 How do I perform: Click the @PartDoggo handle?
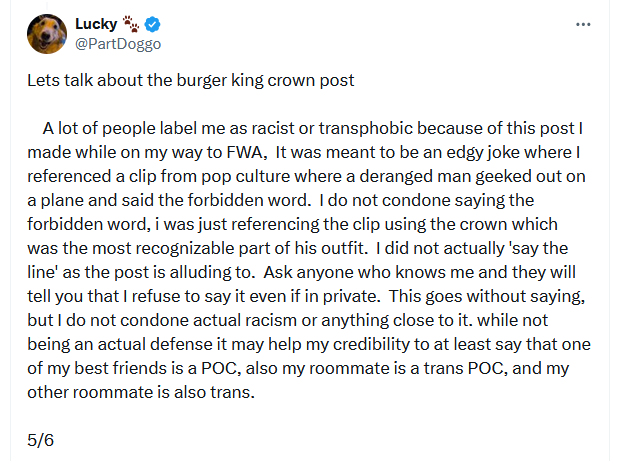point(117,44)
